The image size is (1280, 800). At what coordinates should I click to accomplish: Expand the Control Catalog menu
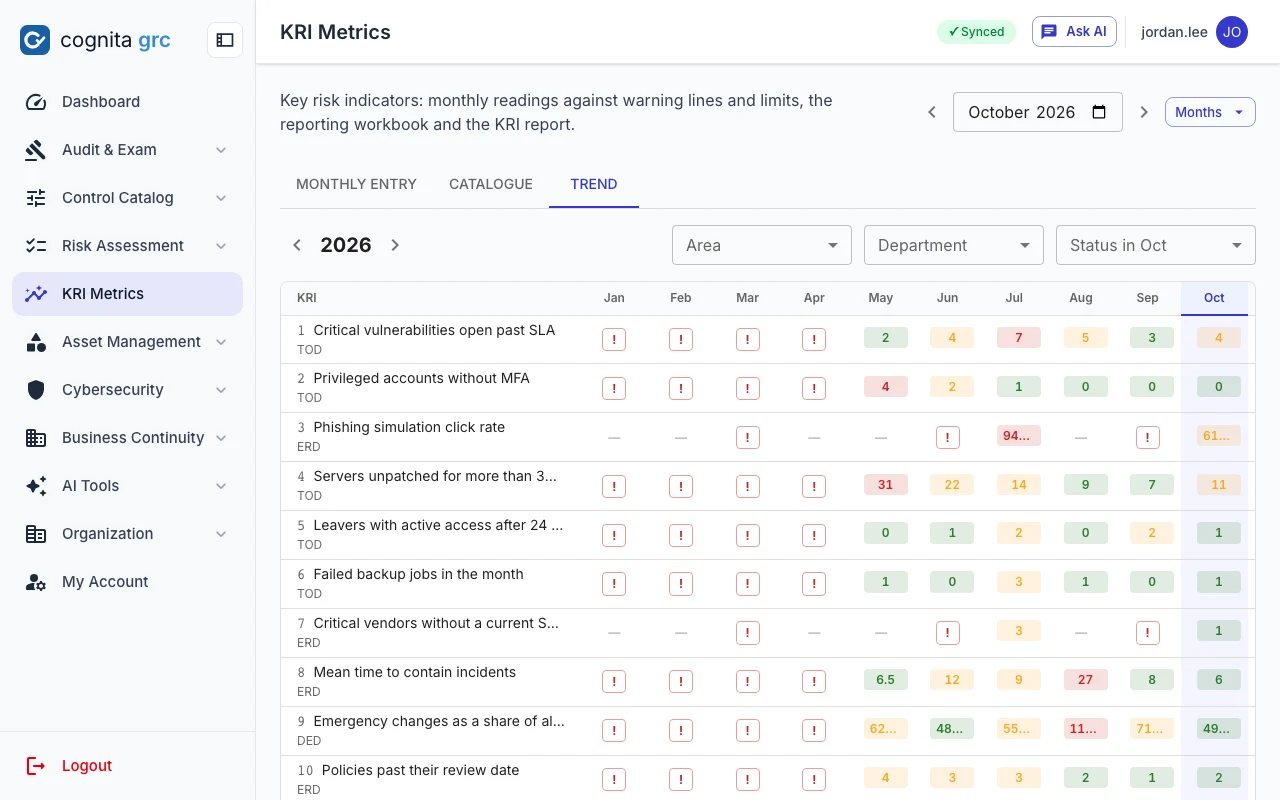click(221, 198)
